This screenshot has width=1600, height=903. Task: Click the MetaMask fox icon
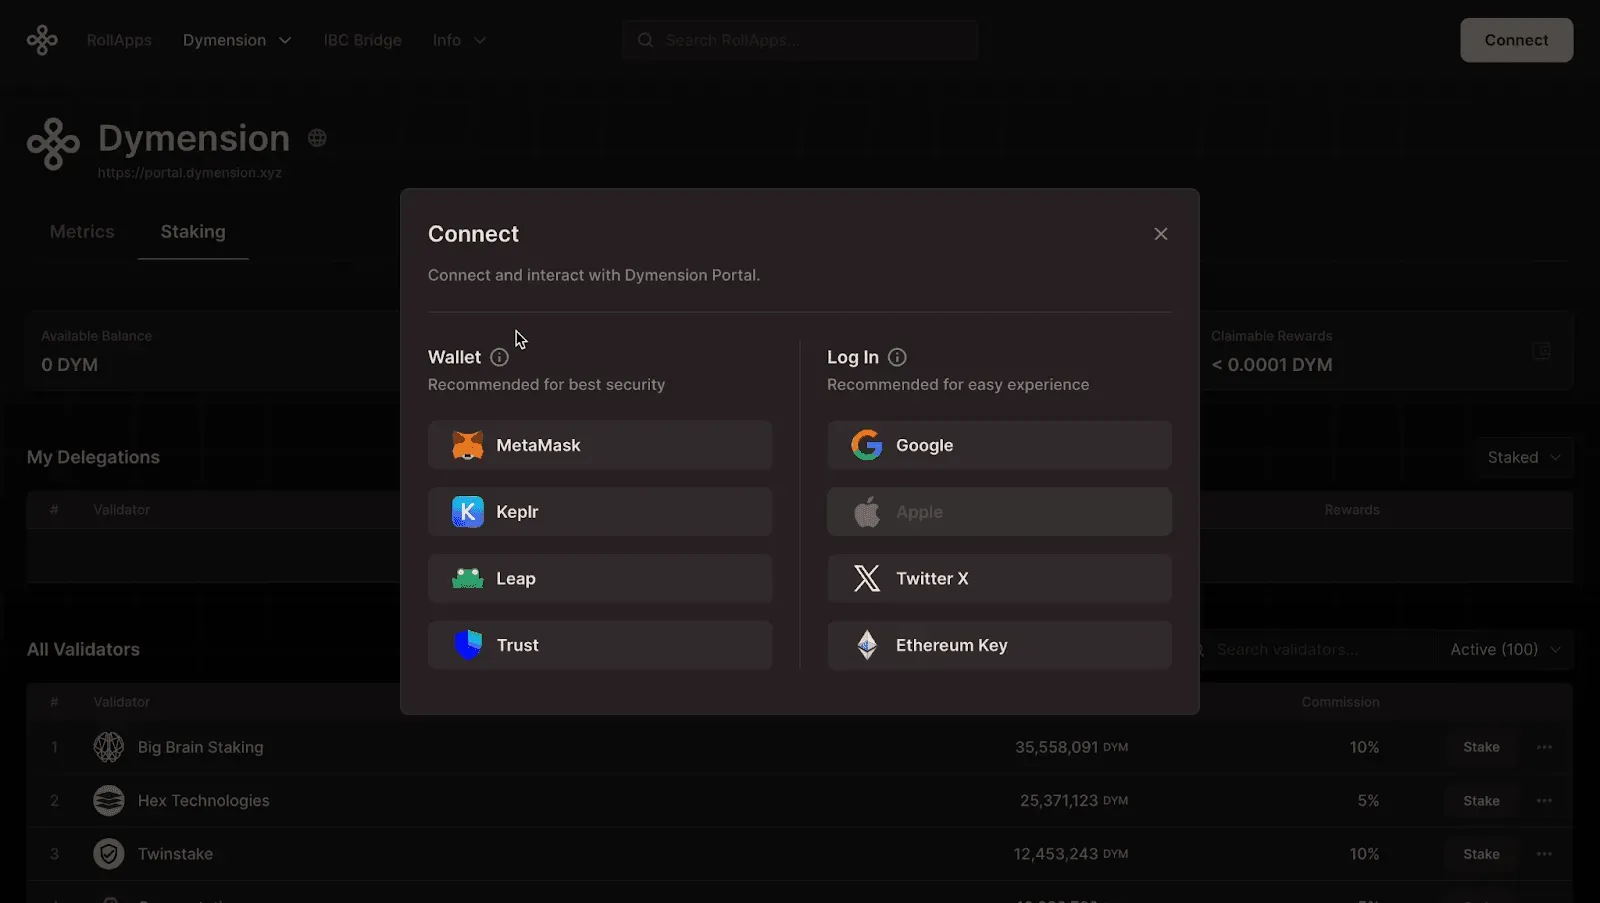[x=467, y=445]
